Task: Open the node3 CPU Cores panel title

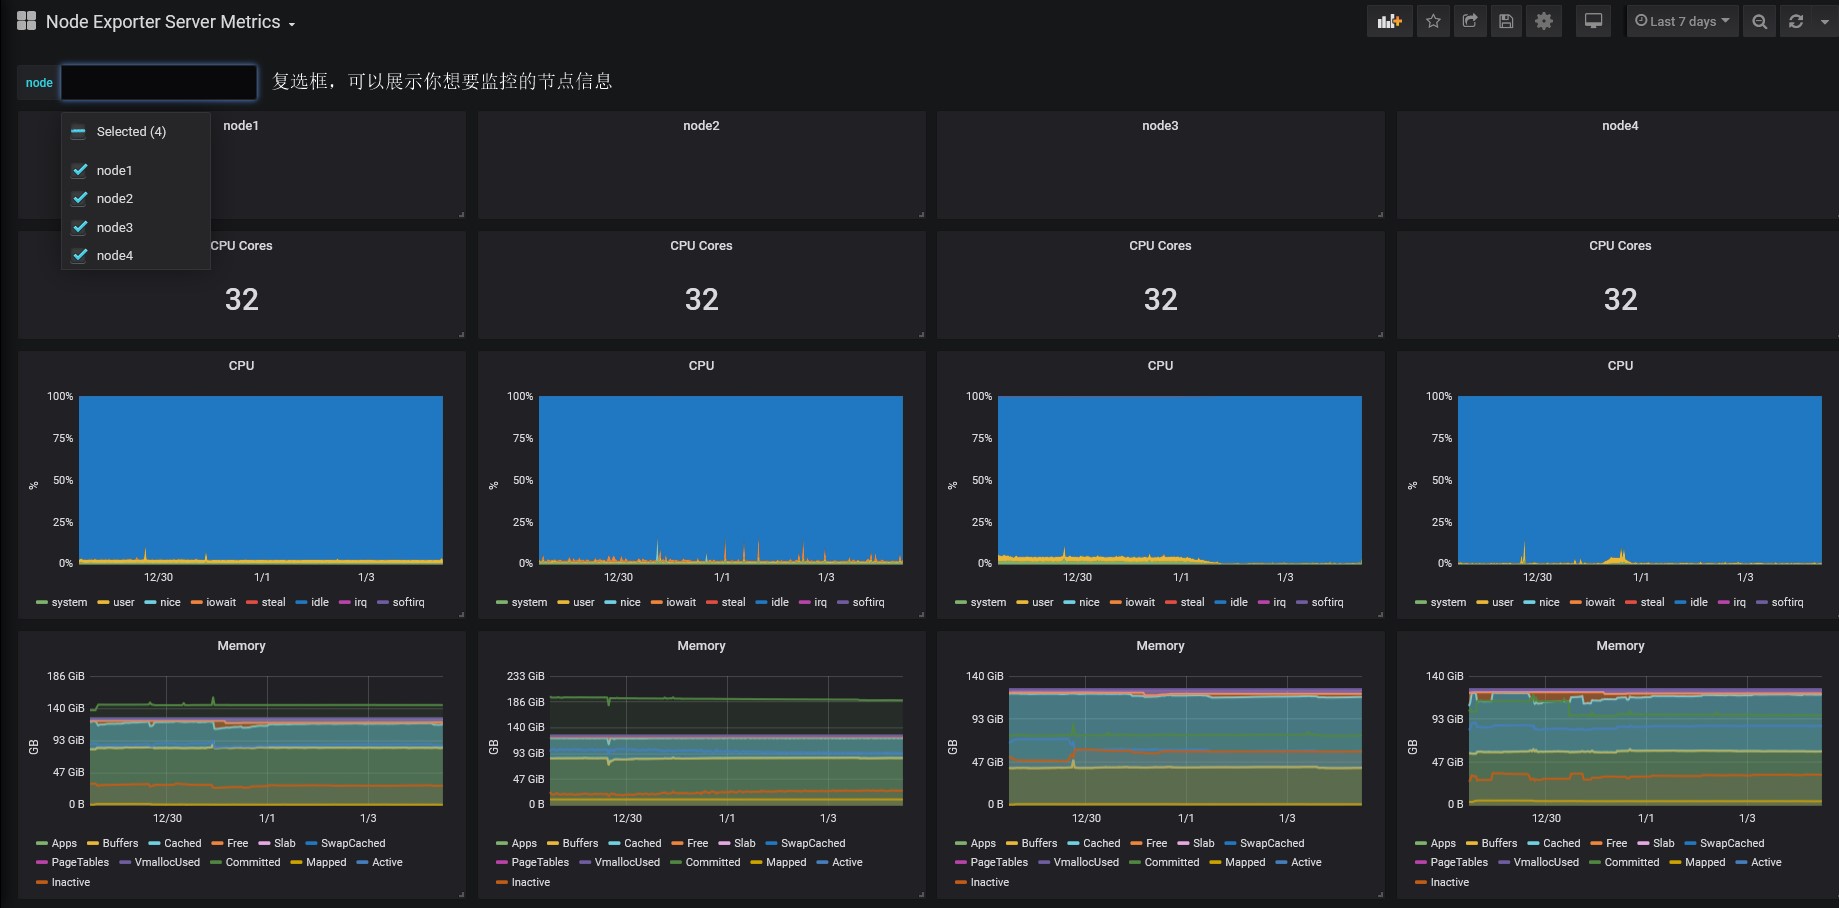Action: point(1160,245)
